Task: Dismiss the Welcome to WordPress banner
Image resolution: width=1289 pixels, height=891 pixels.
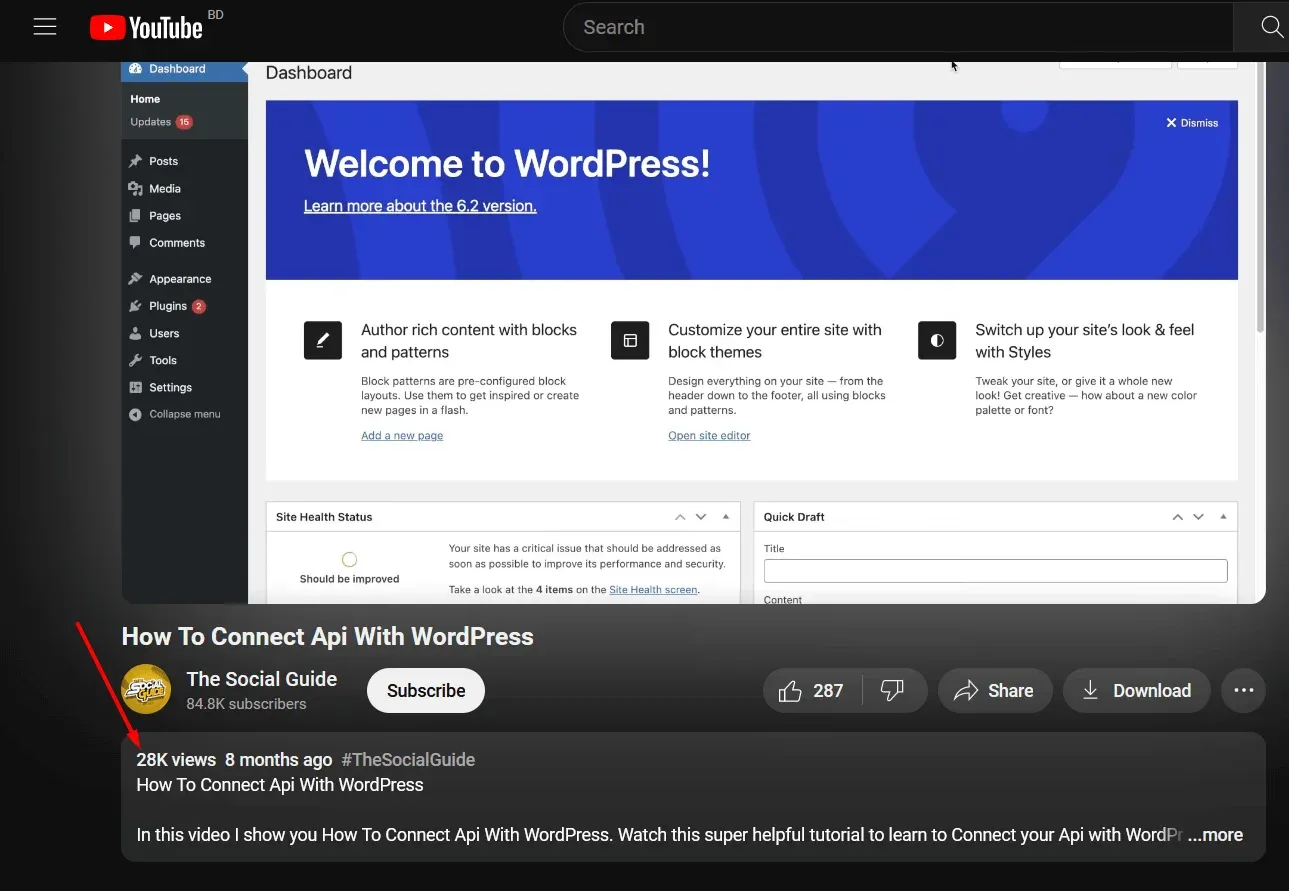Action: (x=1192, y=123)
